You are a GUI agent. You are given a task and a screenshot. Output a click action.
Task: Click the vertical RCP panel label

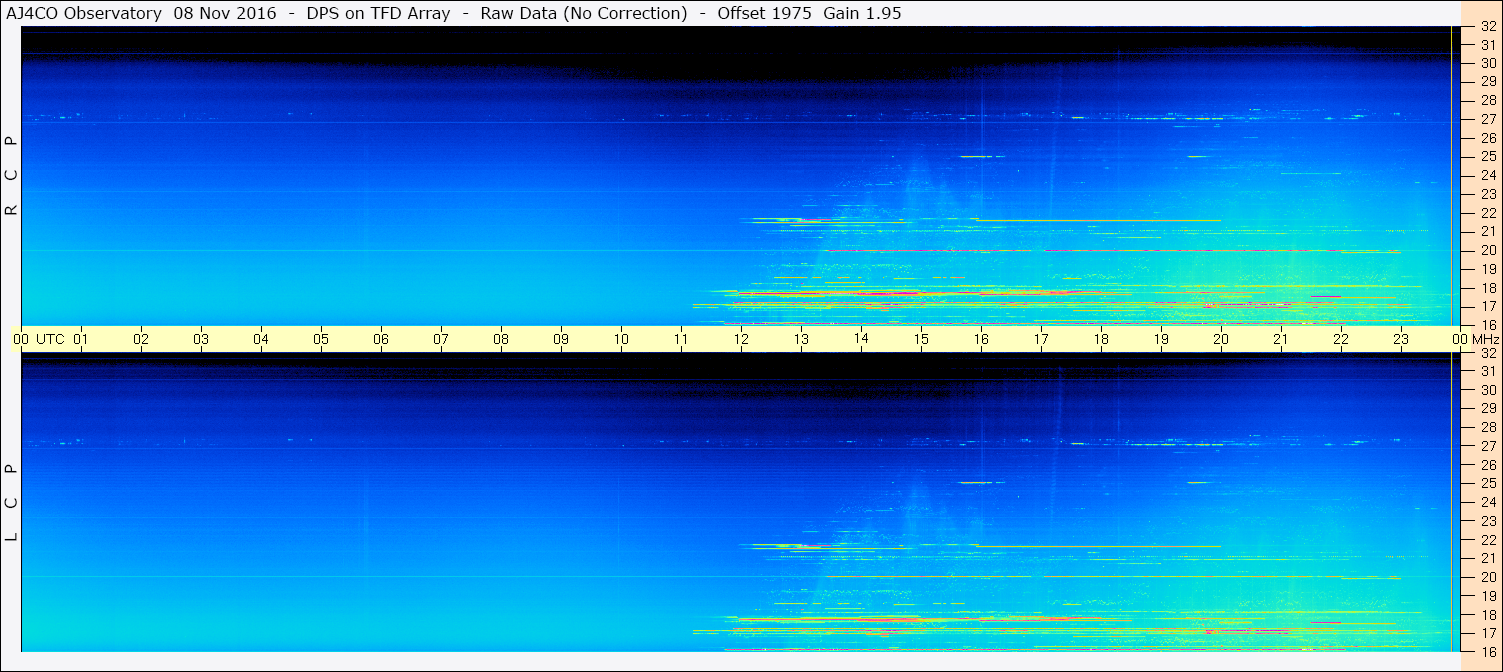click(x=12, y=176)
